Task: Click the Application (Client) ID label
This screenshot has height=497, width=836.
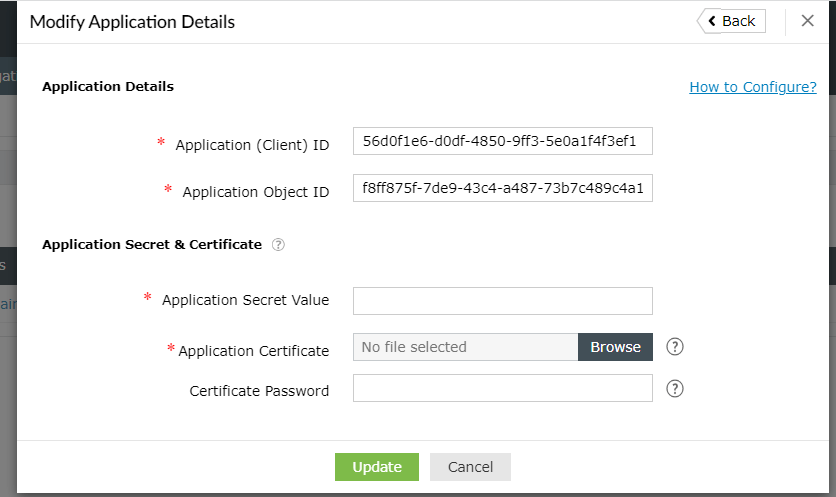Action: tap(252, 145)
